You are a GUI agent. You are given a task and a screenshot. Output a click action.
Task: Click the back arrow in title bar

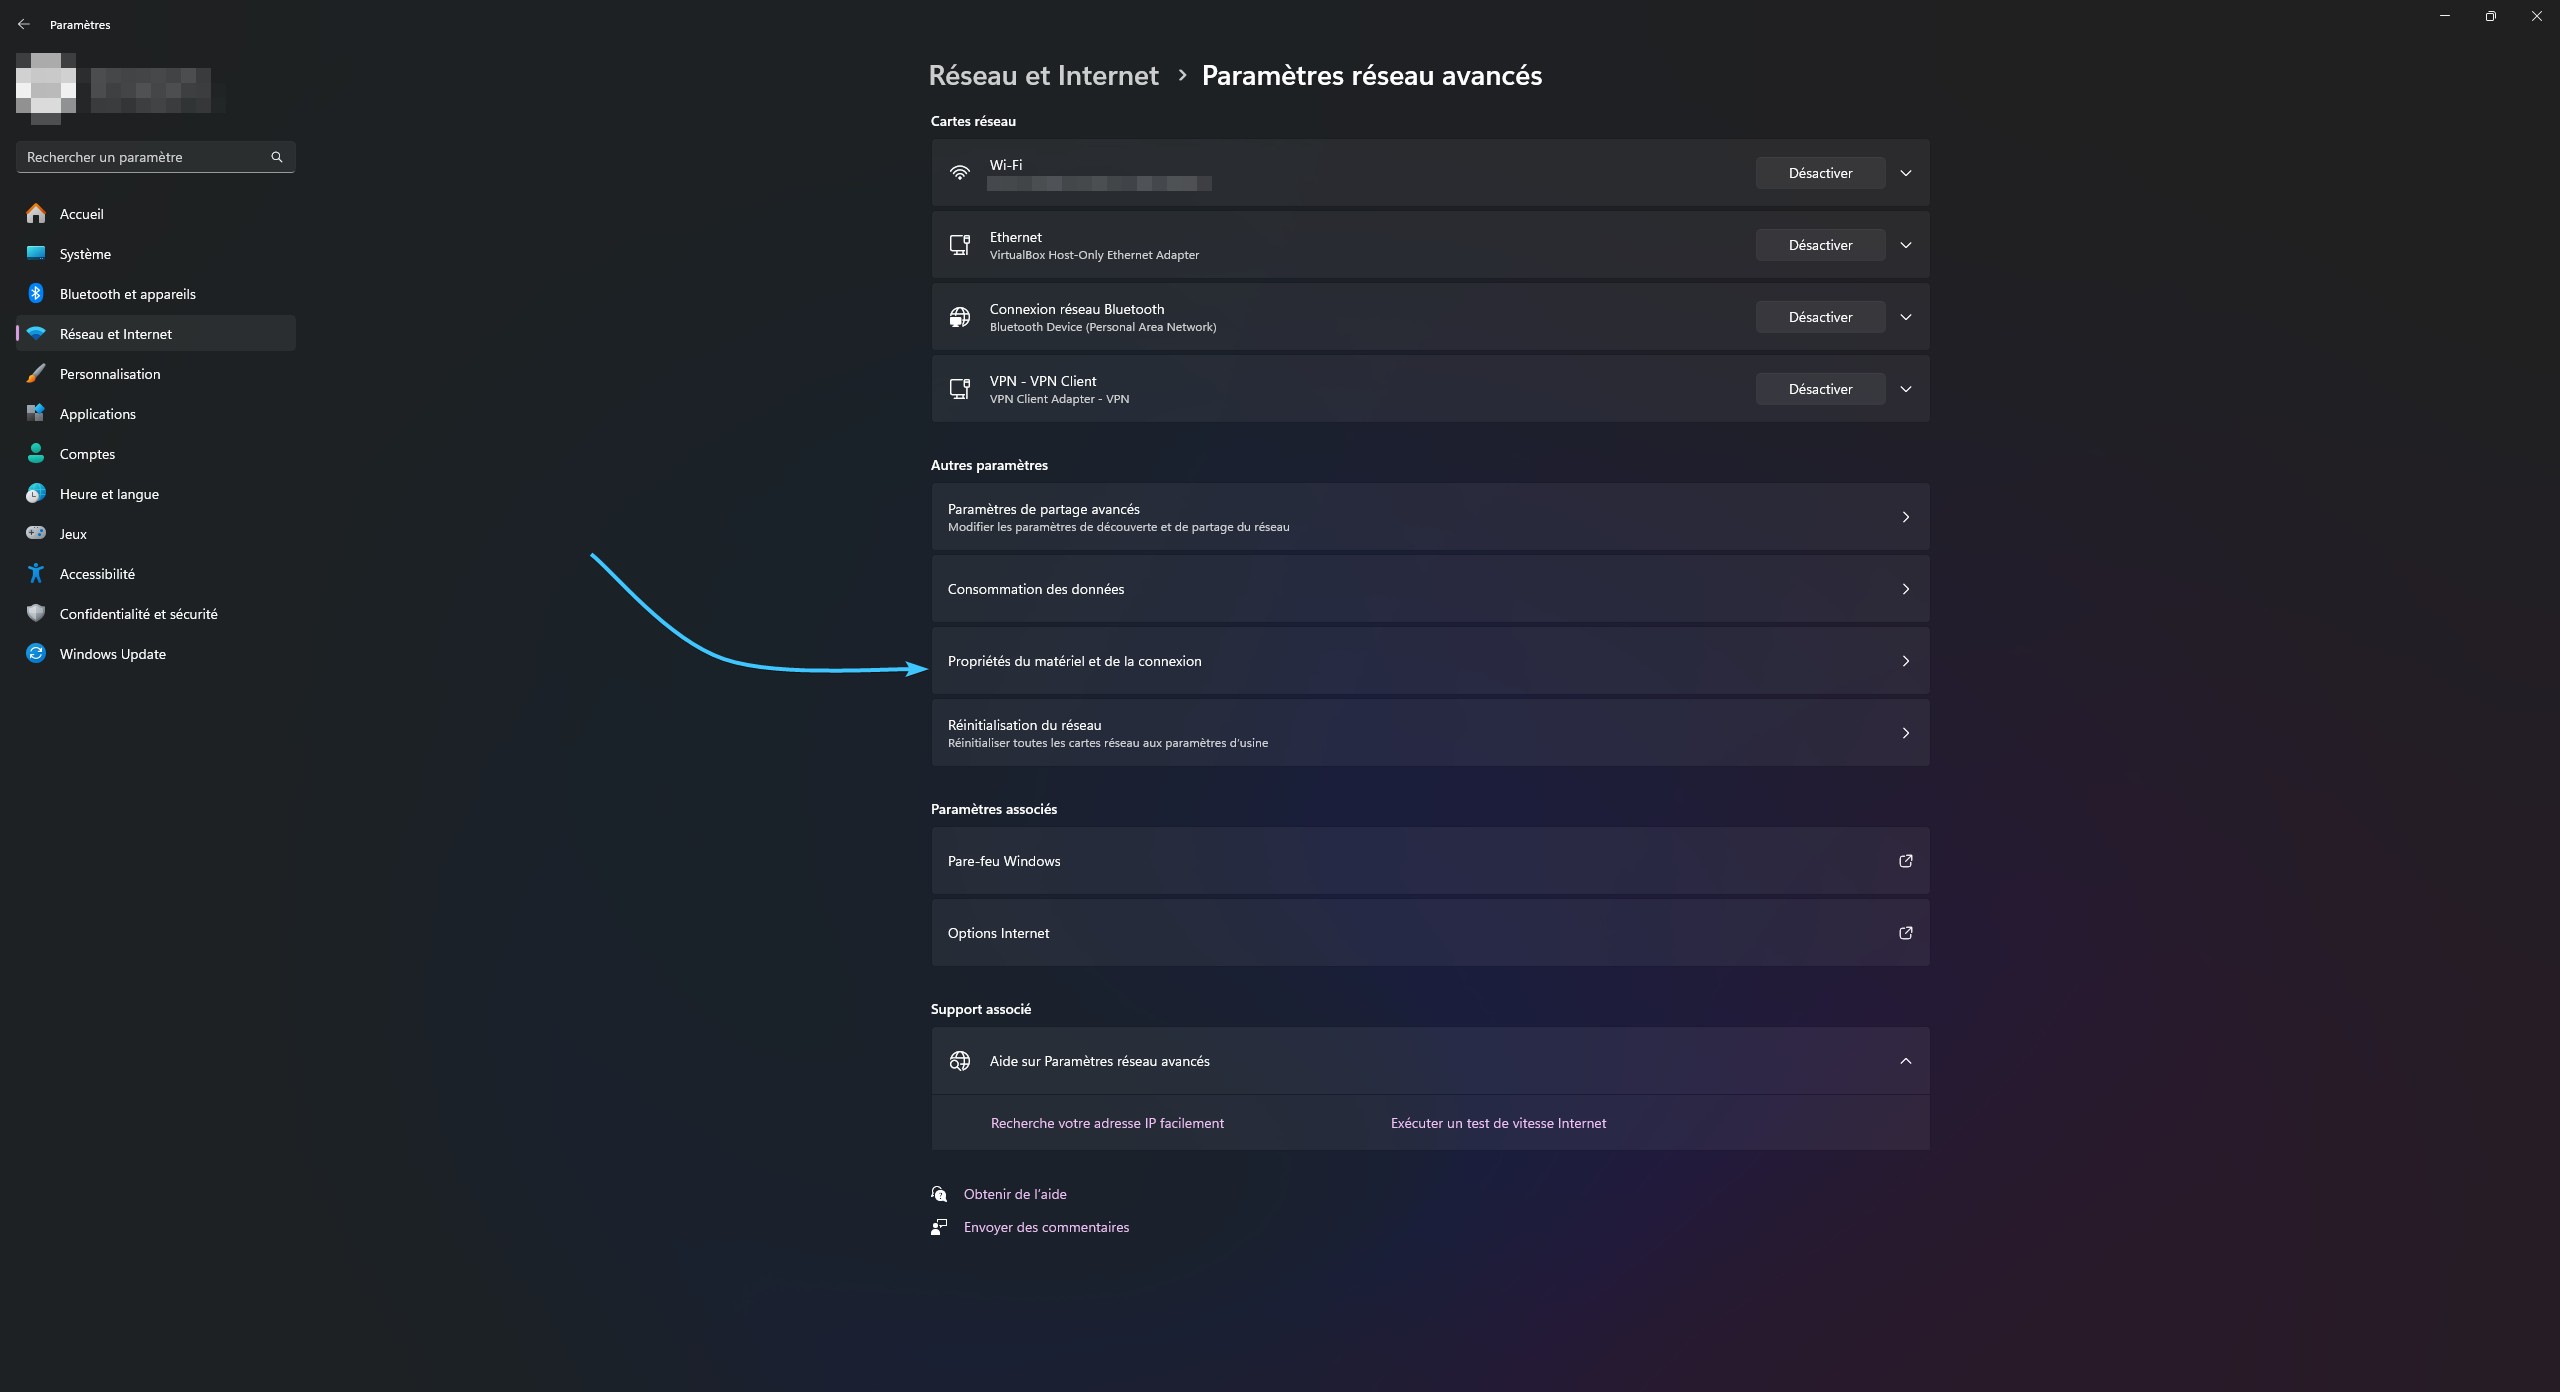coord(23,24)
